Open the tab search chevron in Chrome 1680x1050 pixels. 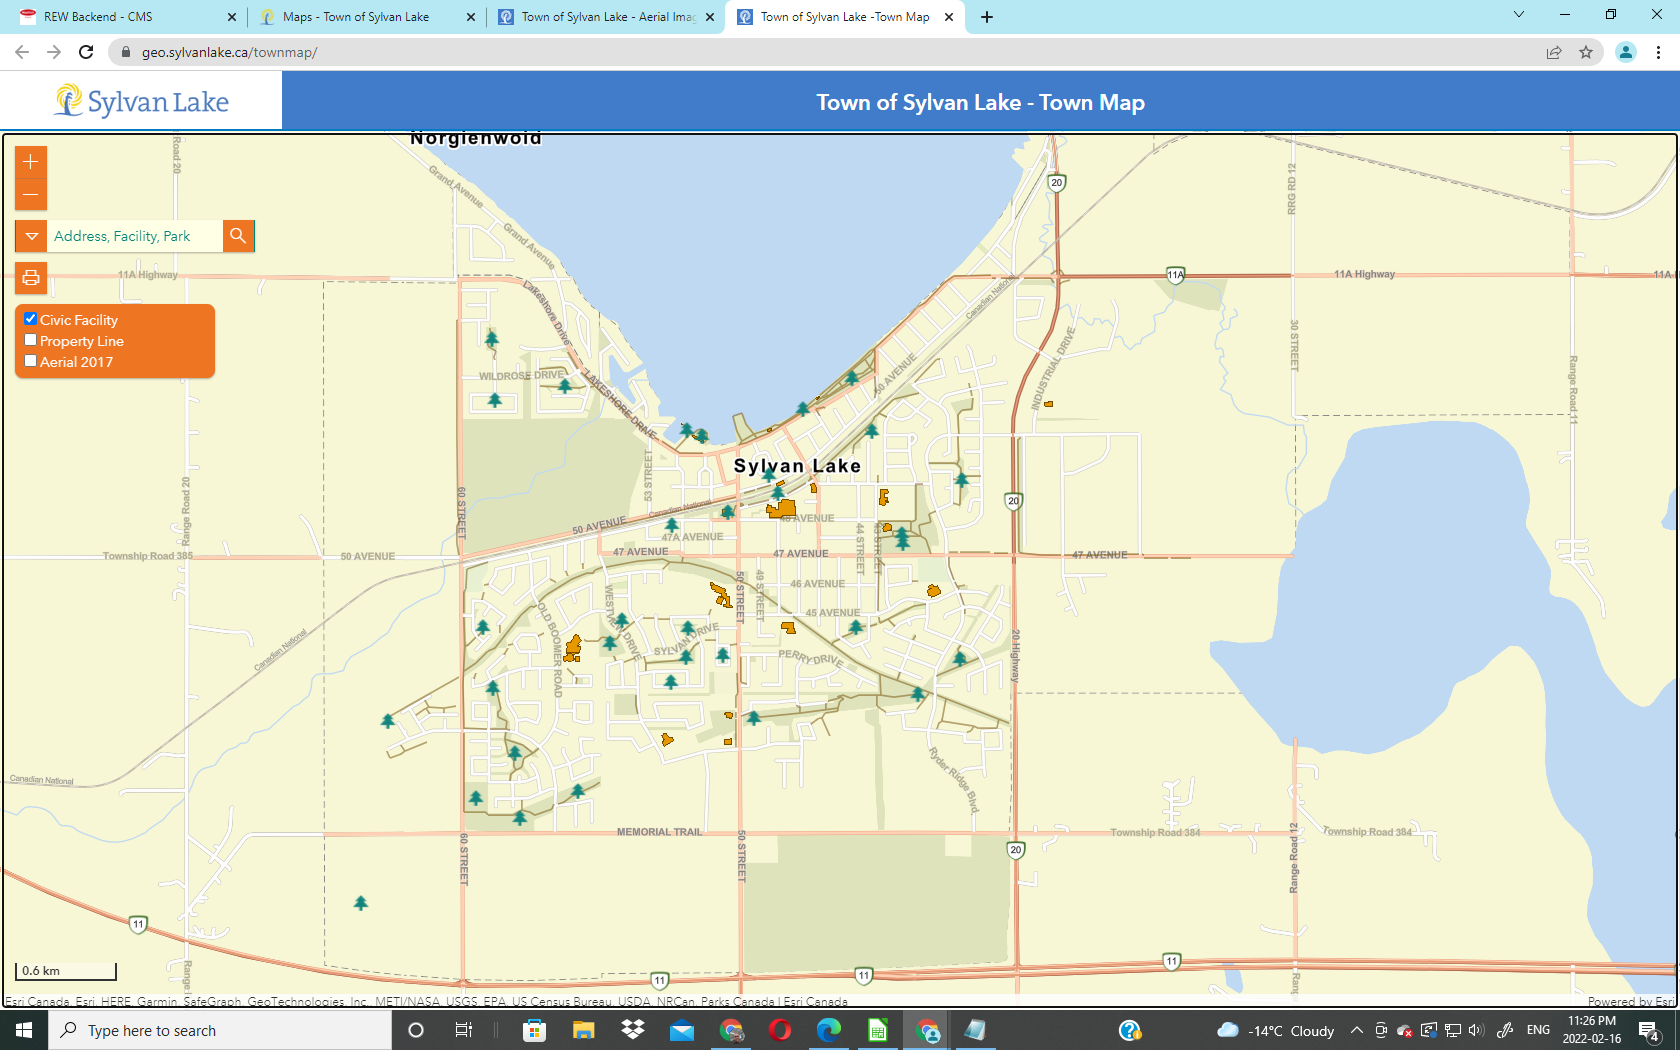click(x=1518, y=15)
